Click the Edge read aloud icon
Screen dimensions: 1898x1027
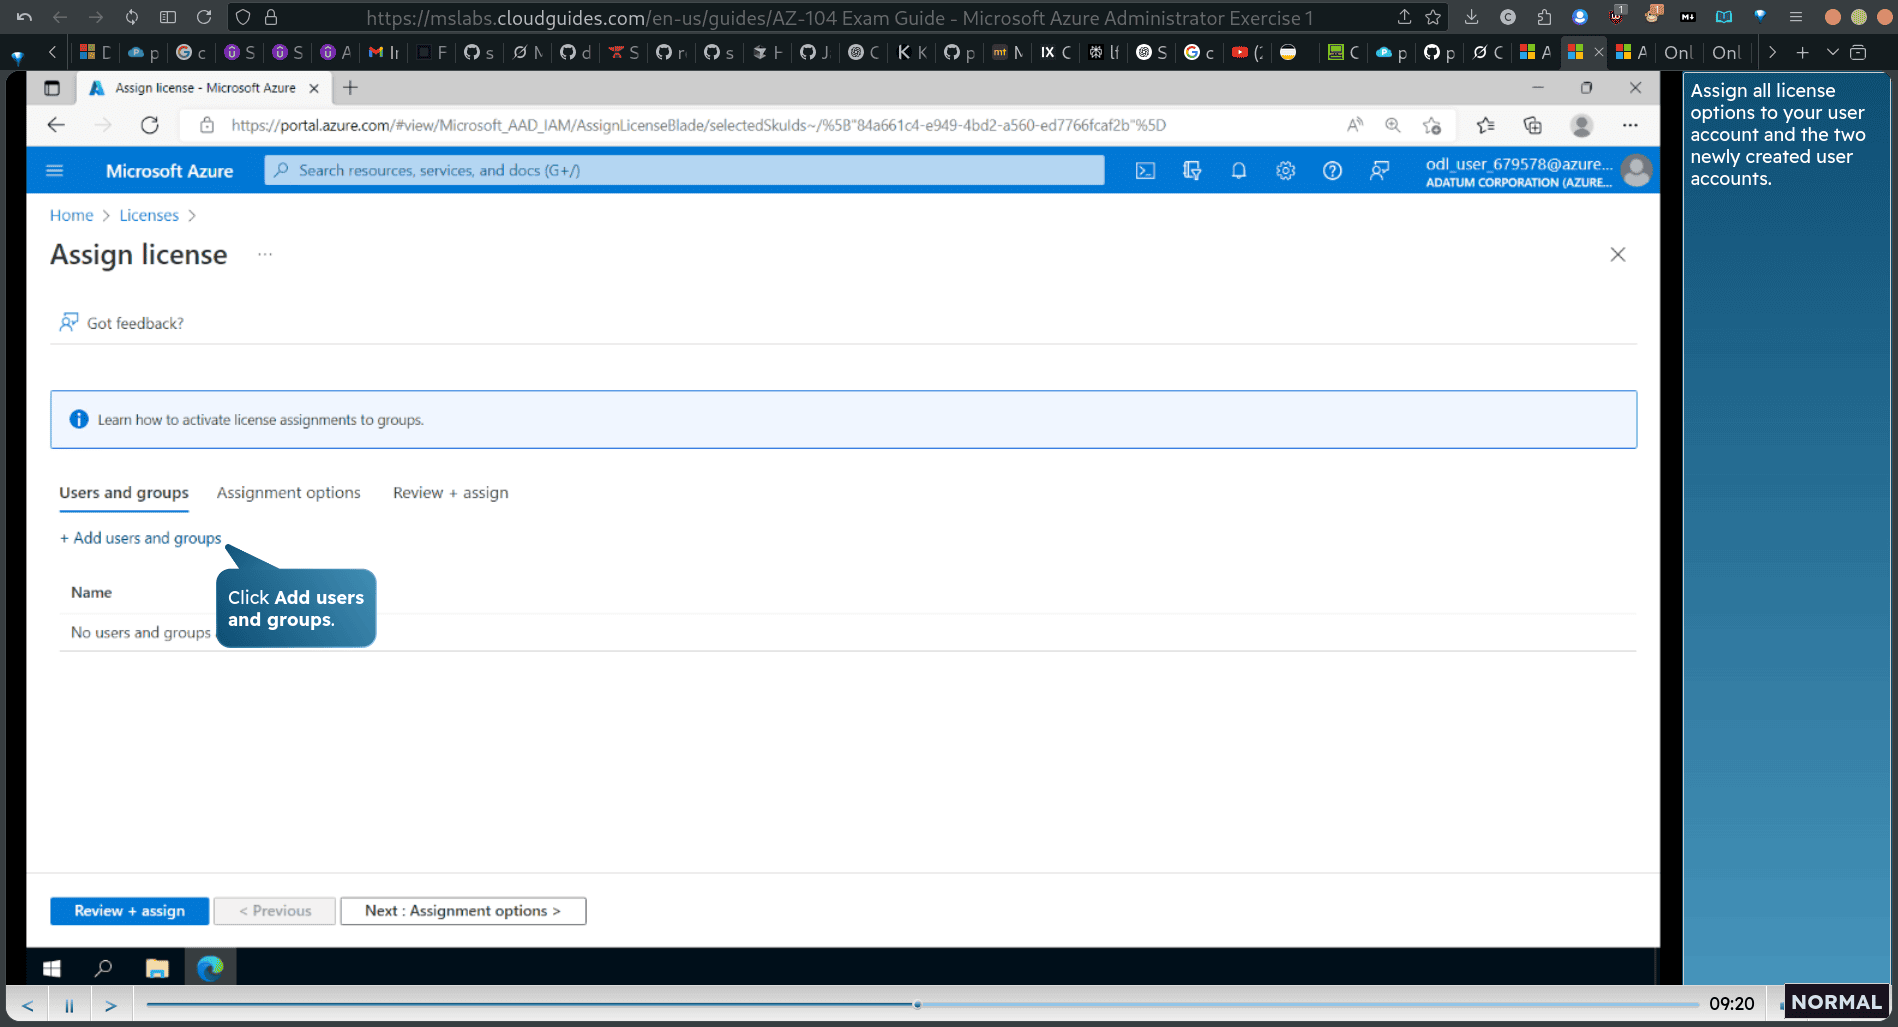pyautogui.click(x=1355, y=125)
